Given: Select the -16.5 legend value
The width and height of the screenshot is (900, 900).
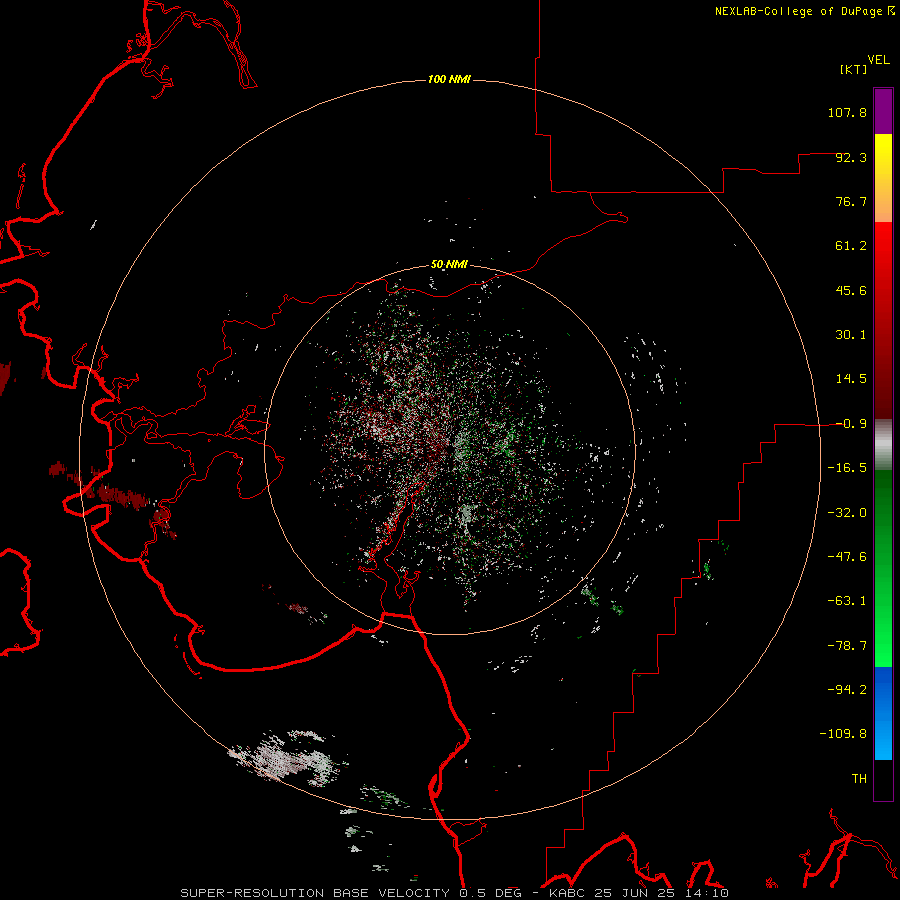Looking at the screenshot, I should [847, 468].
